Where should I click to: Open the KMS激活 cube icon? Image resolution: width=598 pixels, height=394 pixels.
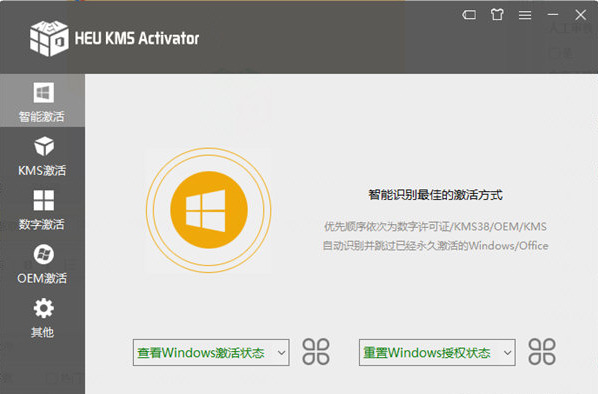tap(44, 146)
